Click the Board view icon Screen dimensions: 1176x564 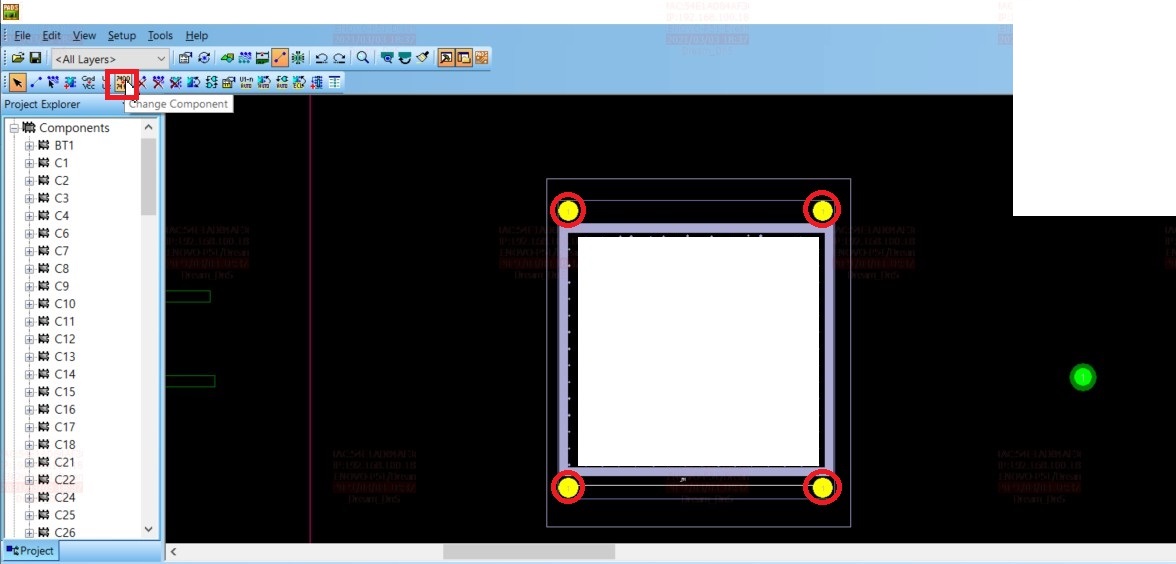coord(387,58)
